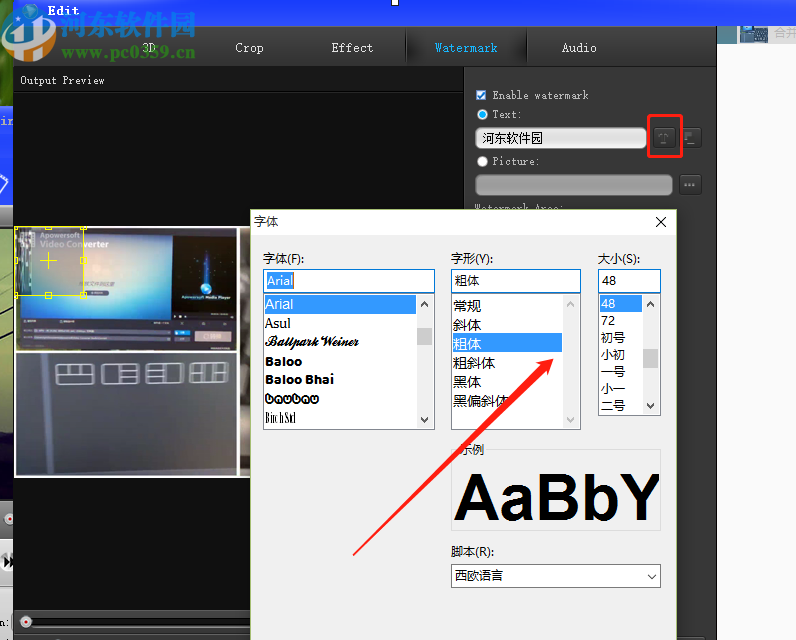Select the Birch Std font
The height and width of the screenshot is (640, 796).
(x=340, y=418)
